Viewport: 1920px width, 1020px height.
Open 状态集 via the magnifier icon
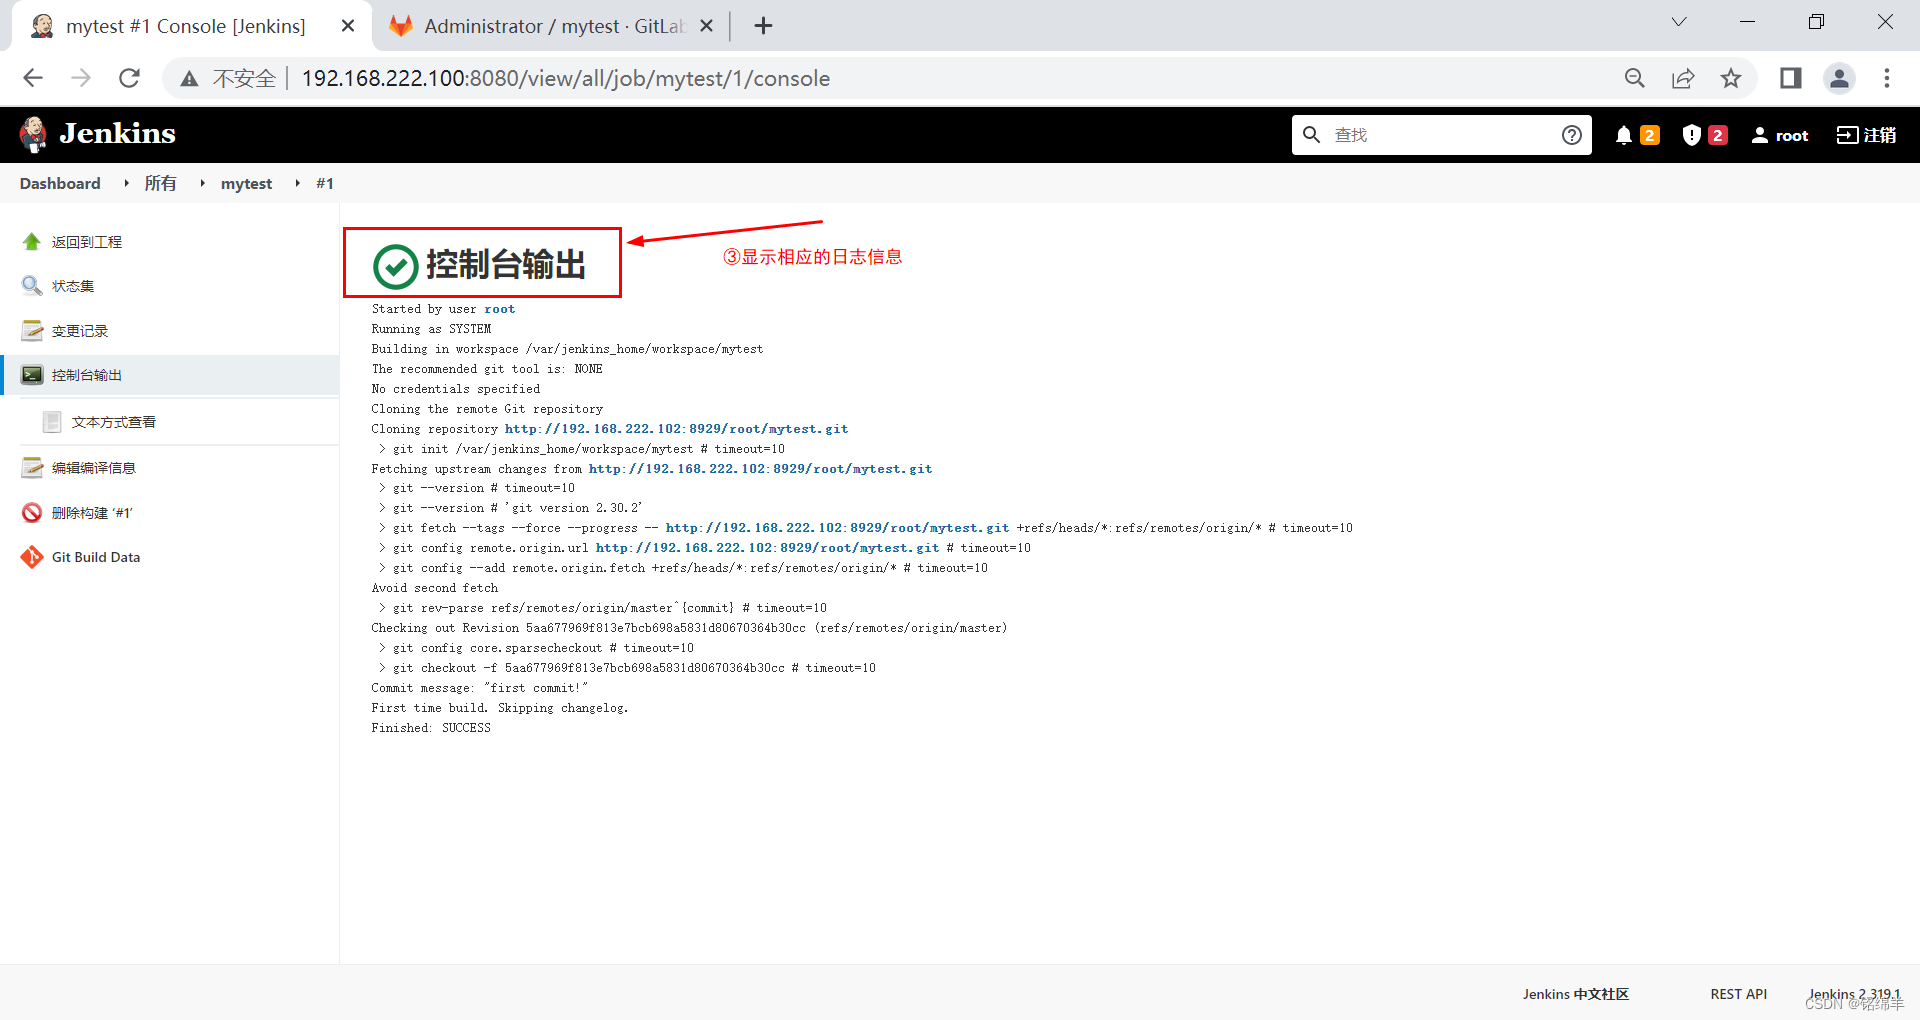point(31,285)
